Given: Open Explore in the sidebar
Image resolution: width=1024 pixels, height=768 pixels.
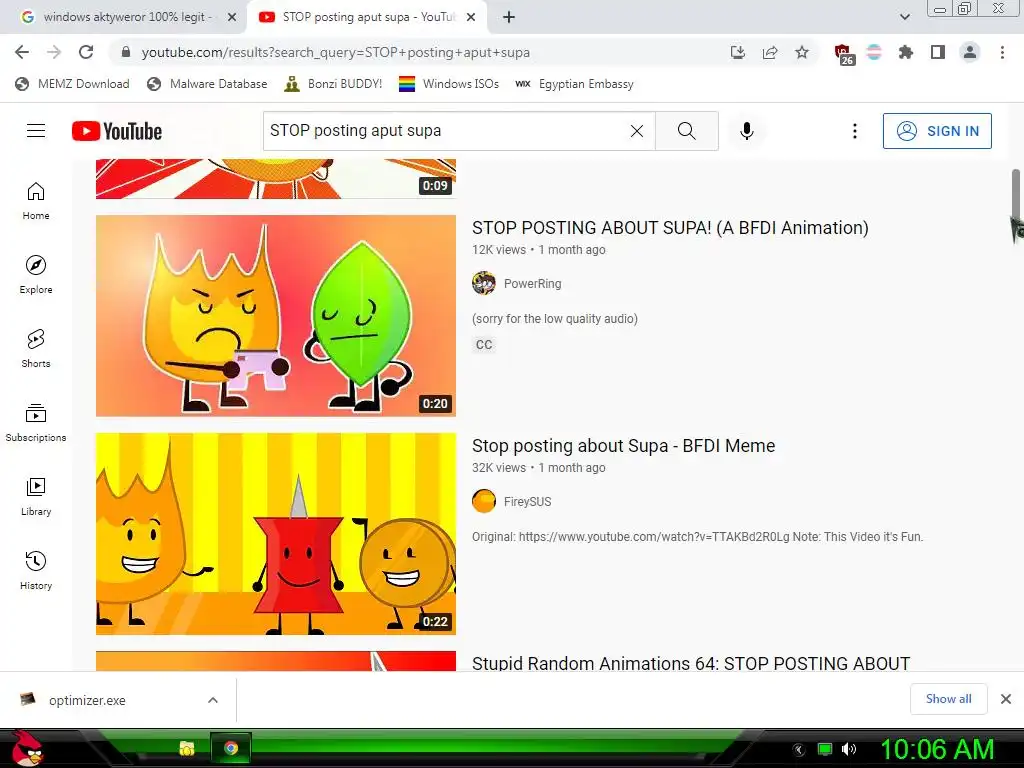Looking at the screenshot, I should click(36, 274).
